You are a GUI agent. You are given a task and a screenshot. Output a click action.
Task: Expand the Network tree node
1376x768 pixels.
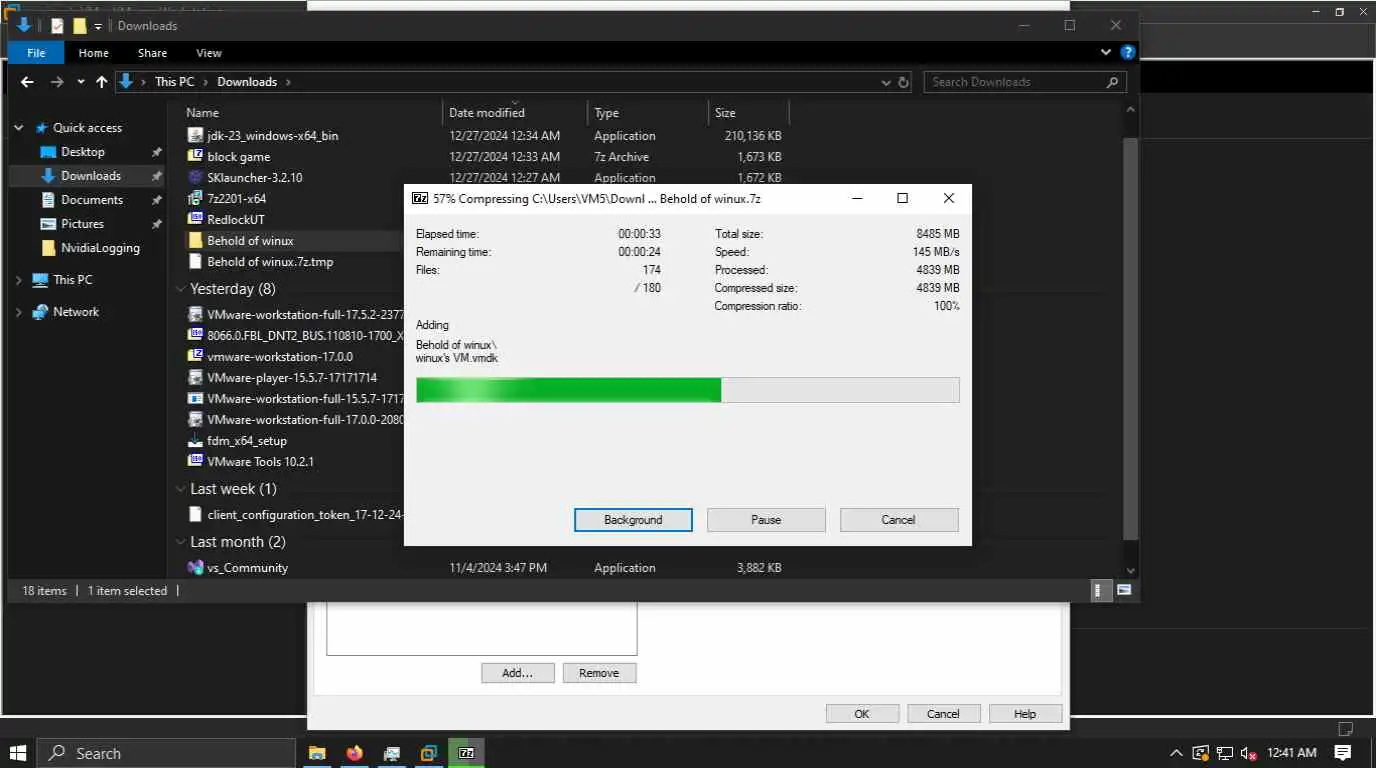click(19, 312)
